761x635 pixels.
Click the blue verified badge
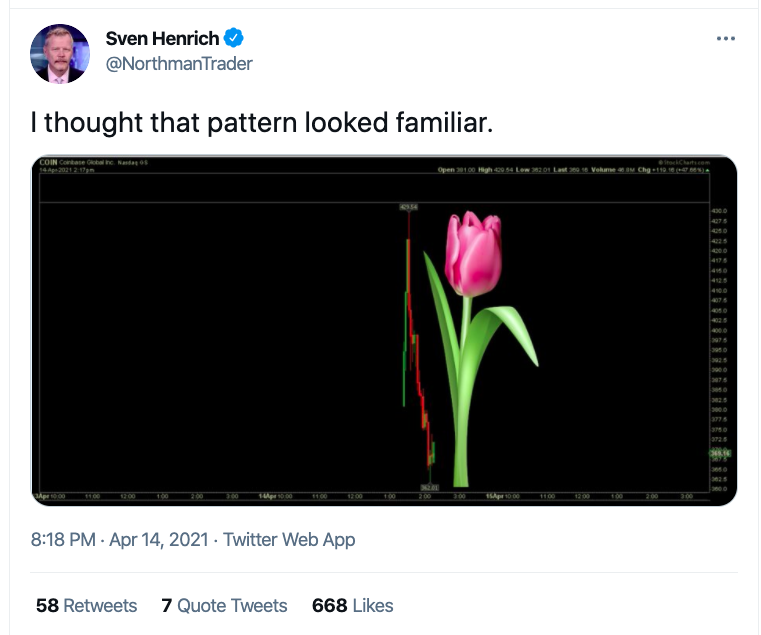tap(234, 39)
